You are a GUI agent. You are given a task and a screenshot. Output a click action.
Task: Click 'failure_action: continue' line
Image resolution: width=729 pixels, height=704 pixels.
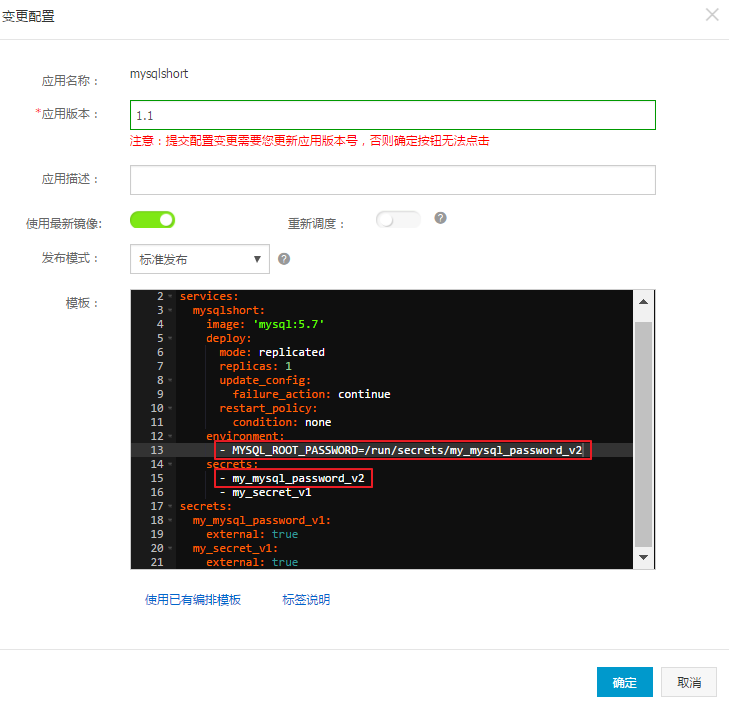311,394
